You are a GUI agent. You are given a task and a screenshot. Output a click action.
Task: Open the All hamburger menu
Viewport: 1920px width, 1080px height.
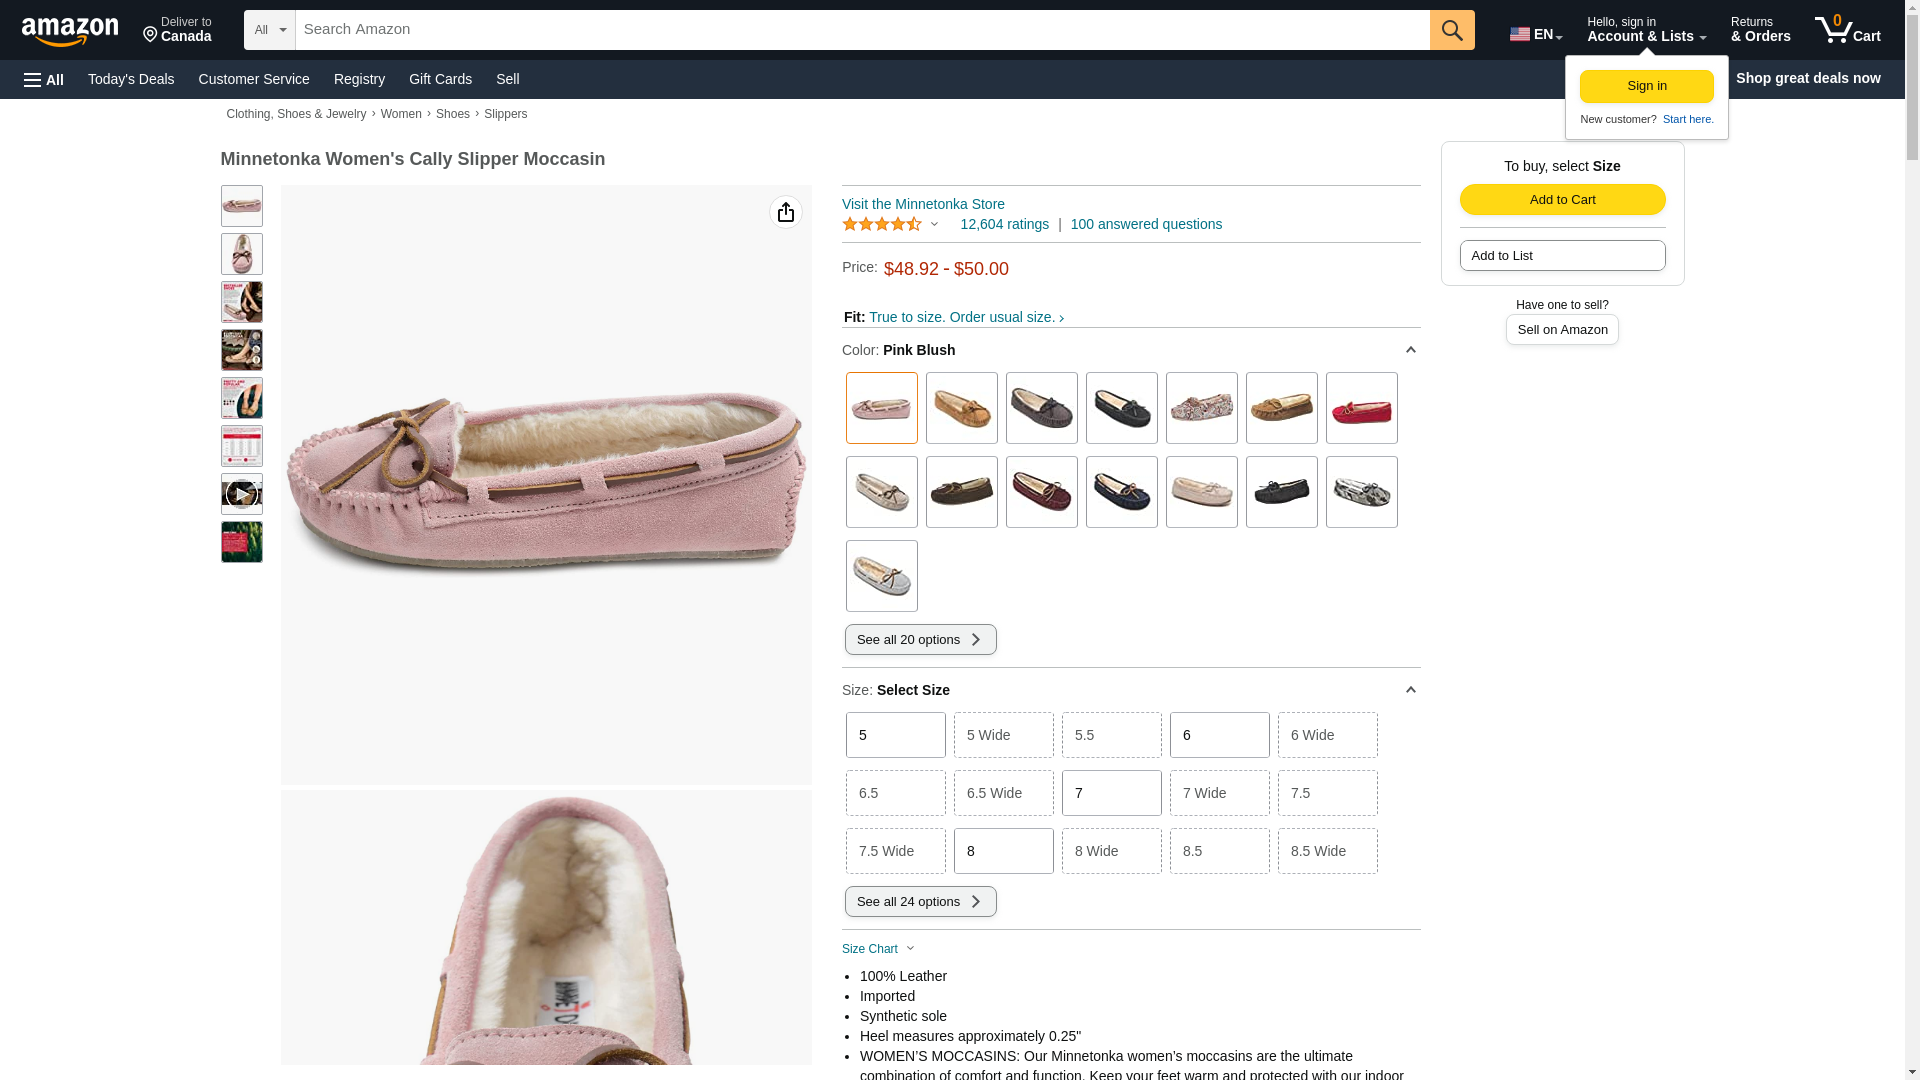pos(44,79)
